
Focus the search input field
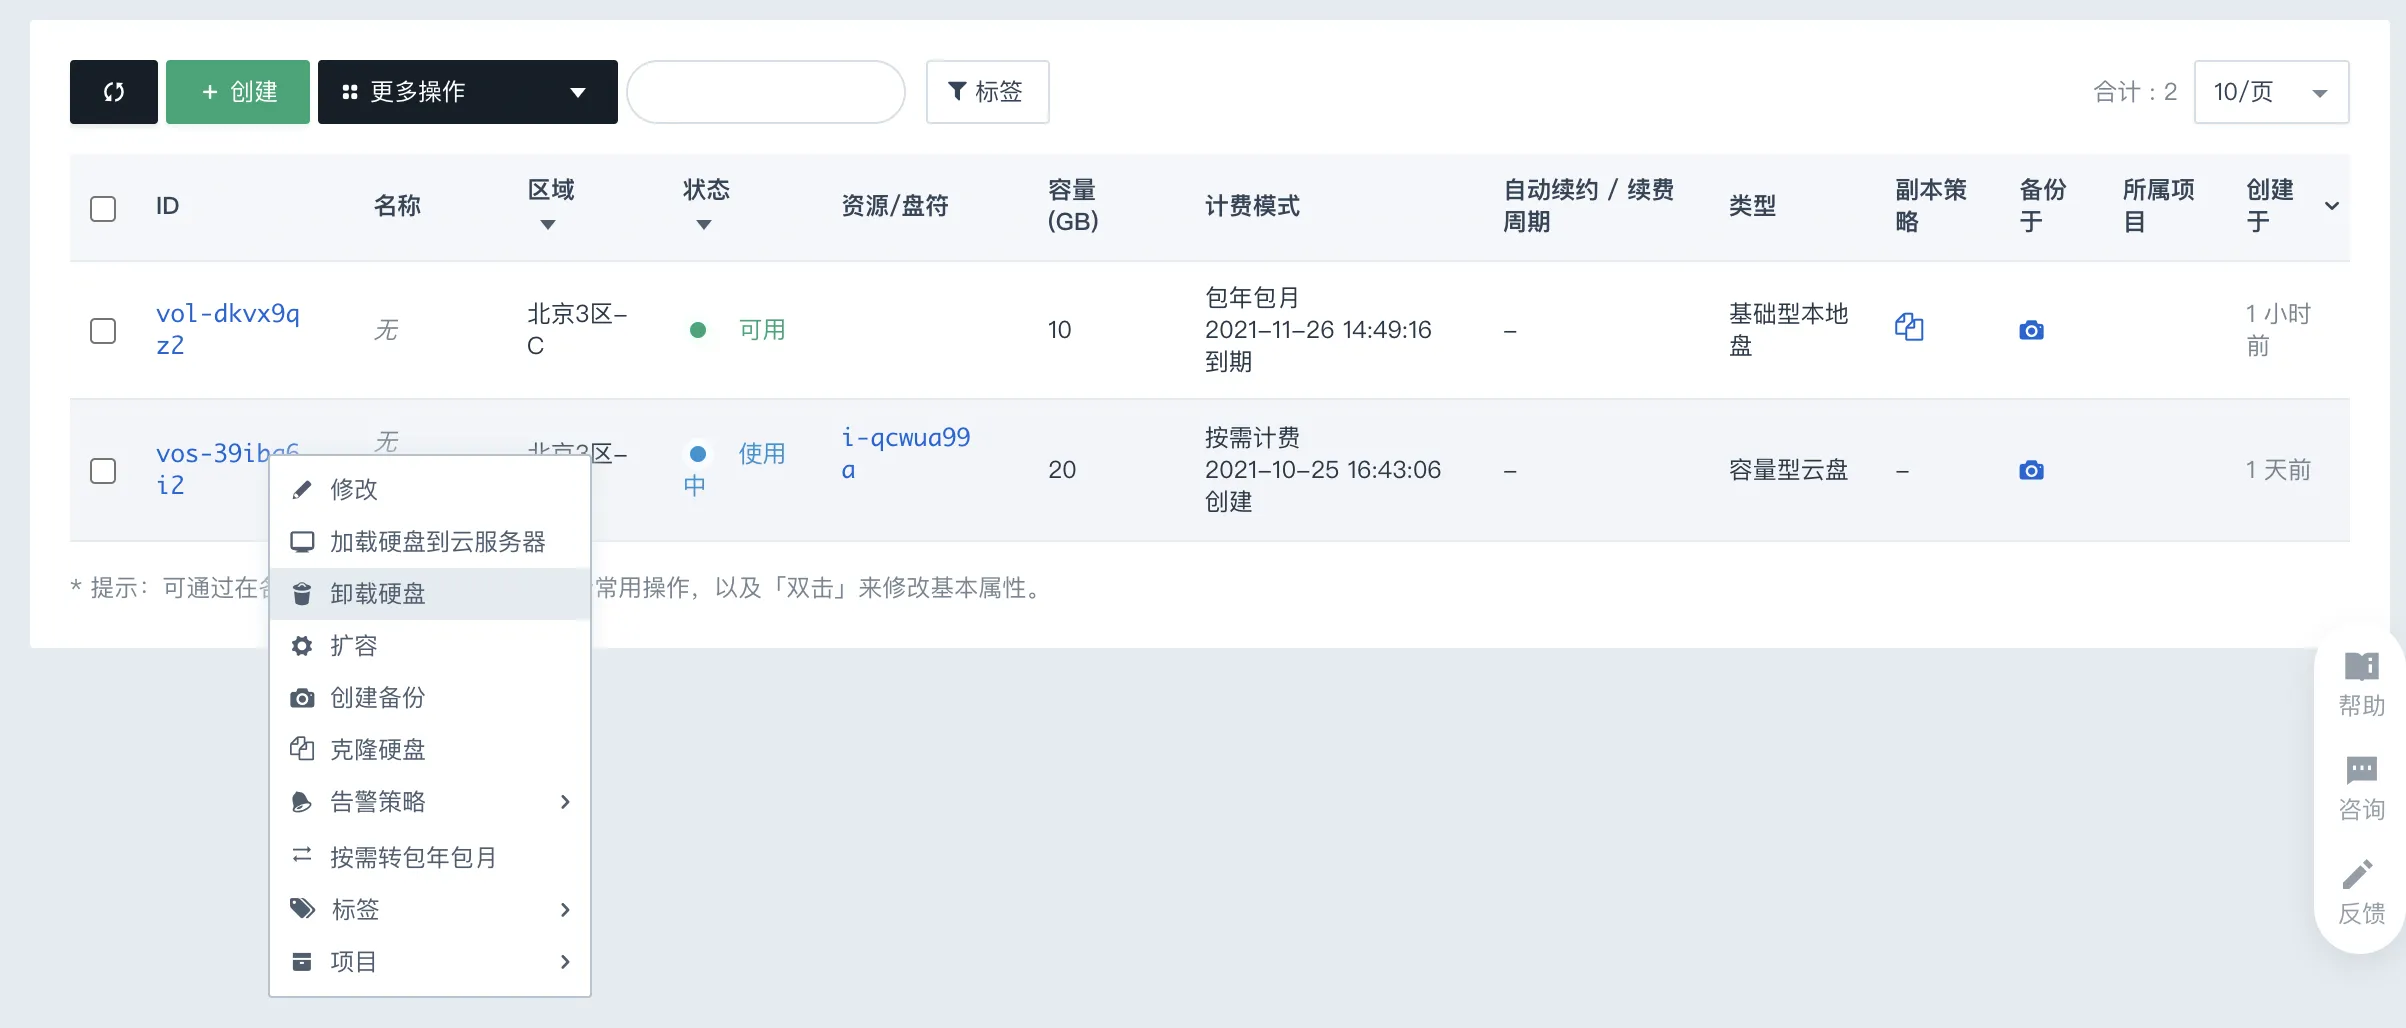[x=766, y=92]
